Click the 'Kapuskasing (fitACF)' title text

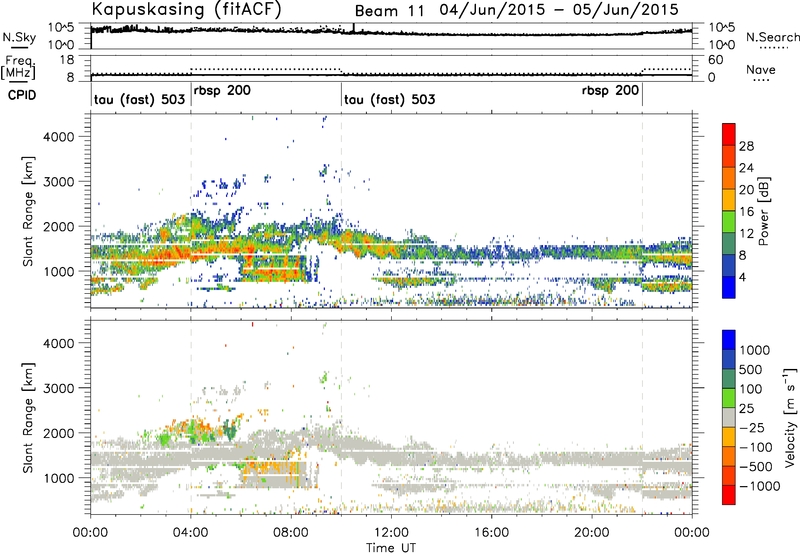click(186, 9)
